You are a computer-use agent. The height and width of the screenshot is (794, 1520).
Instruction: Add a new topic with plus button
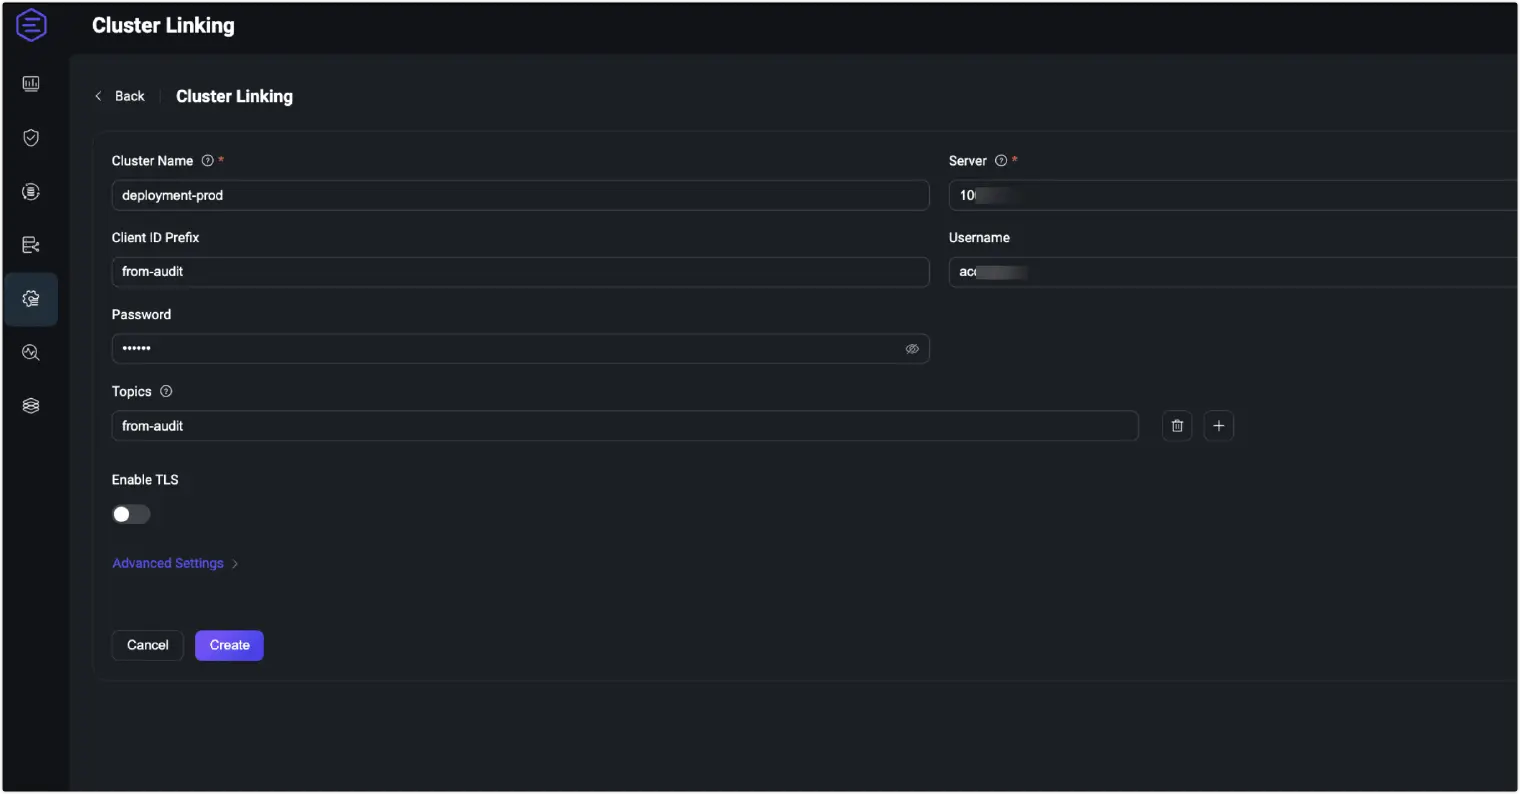tap(1218, 426)
